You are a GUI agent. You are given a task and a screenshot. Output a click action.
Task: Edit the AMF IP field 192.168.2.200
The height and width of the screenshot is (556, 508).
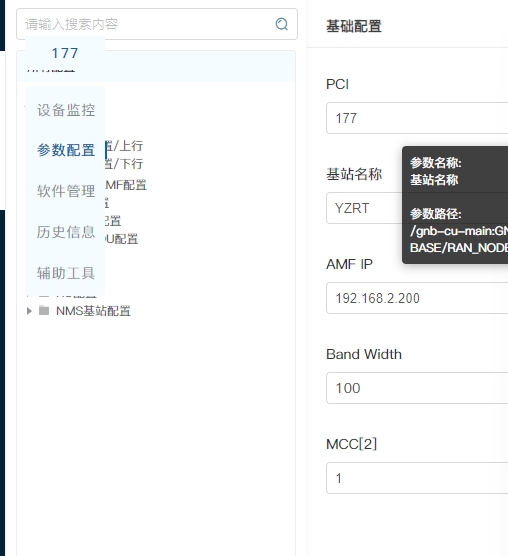(417, 298)
